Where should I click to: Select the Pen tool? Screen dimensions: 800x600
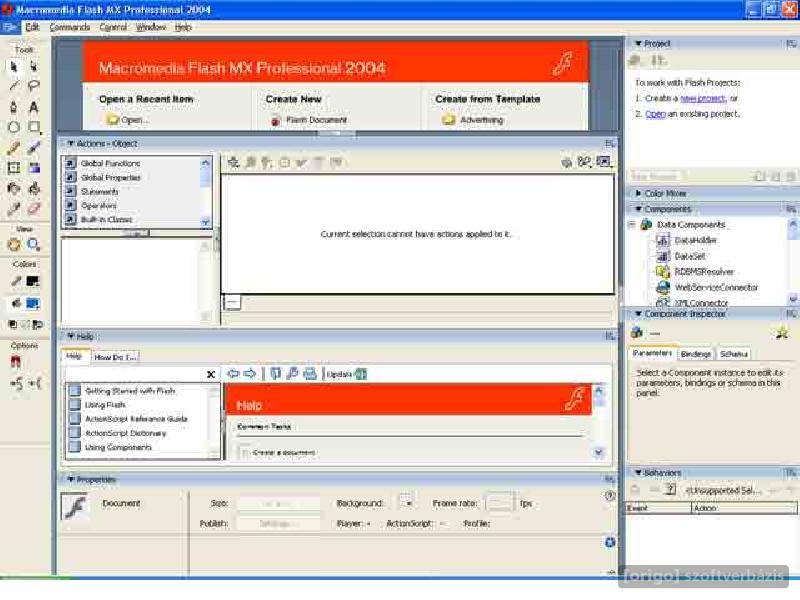coord(14,107)
